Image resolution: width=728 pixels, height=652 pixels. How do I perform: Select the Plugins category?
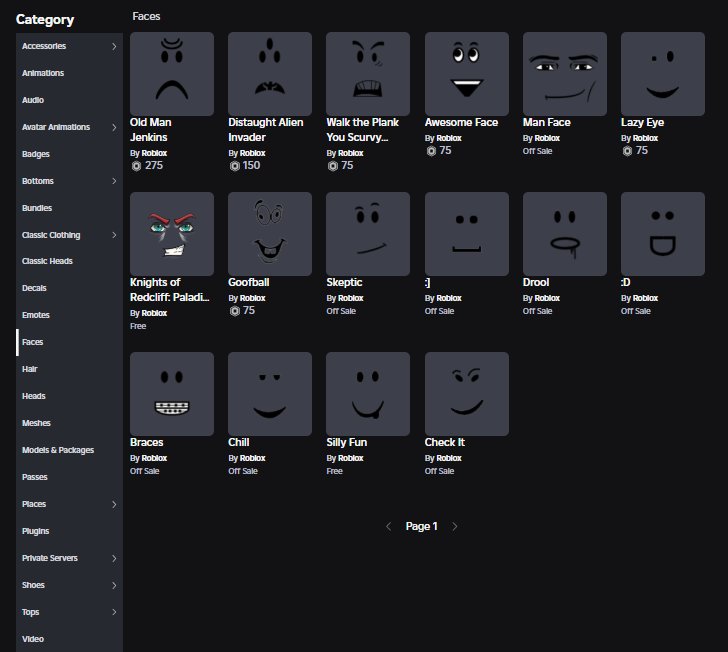69,531
